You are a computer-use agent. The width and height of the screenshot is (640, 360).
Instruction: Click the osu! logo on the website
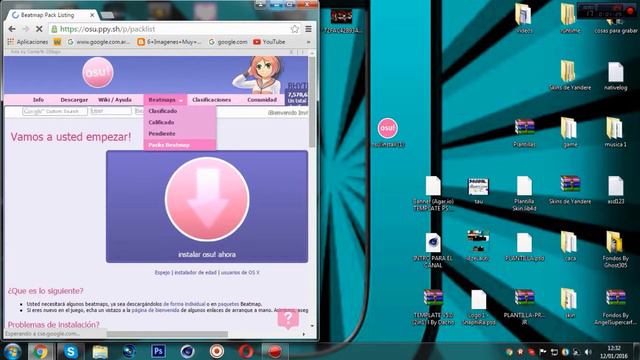click(x=98, y=73)
